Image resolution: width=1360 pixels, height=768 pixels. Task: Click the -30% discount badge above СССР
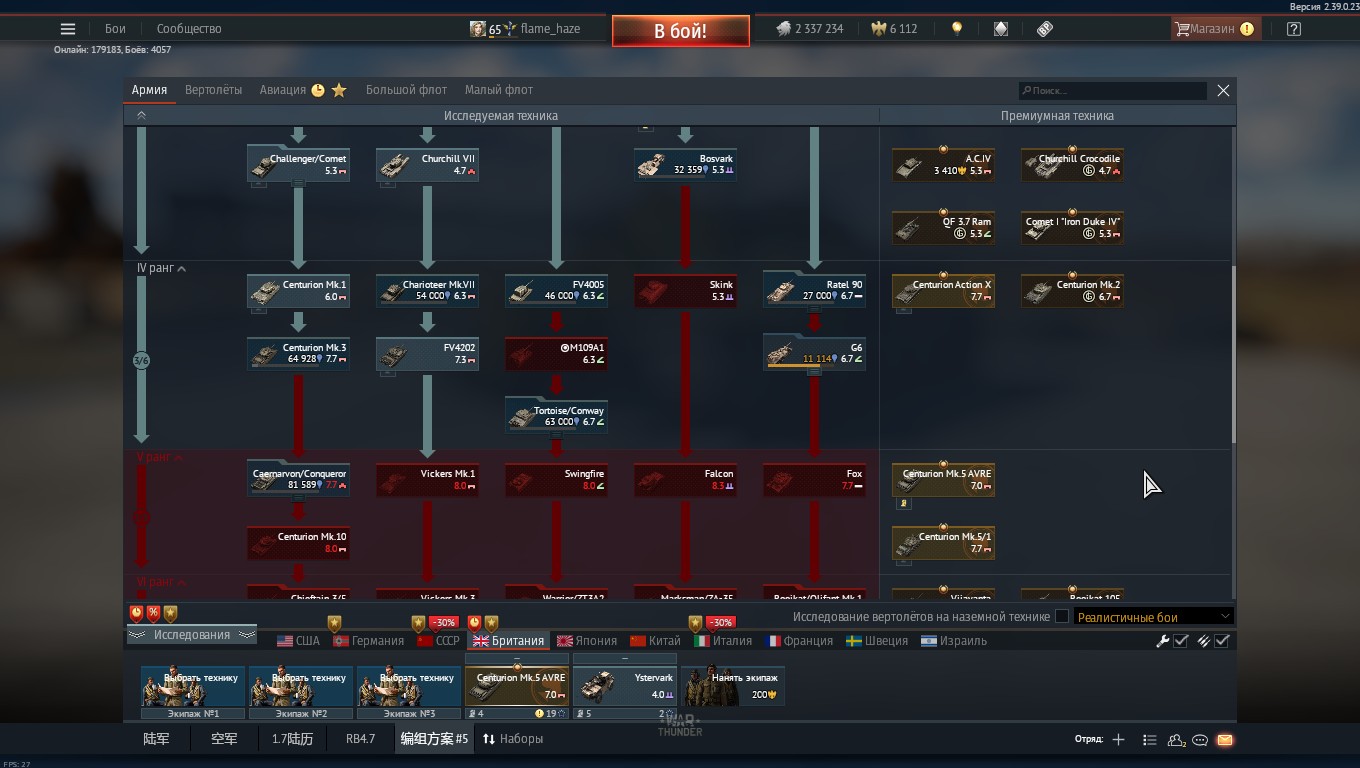[443, 622]
